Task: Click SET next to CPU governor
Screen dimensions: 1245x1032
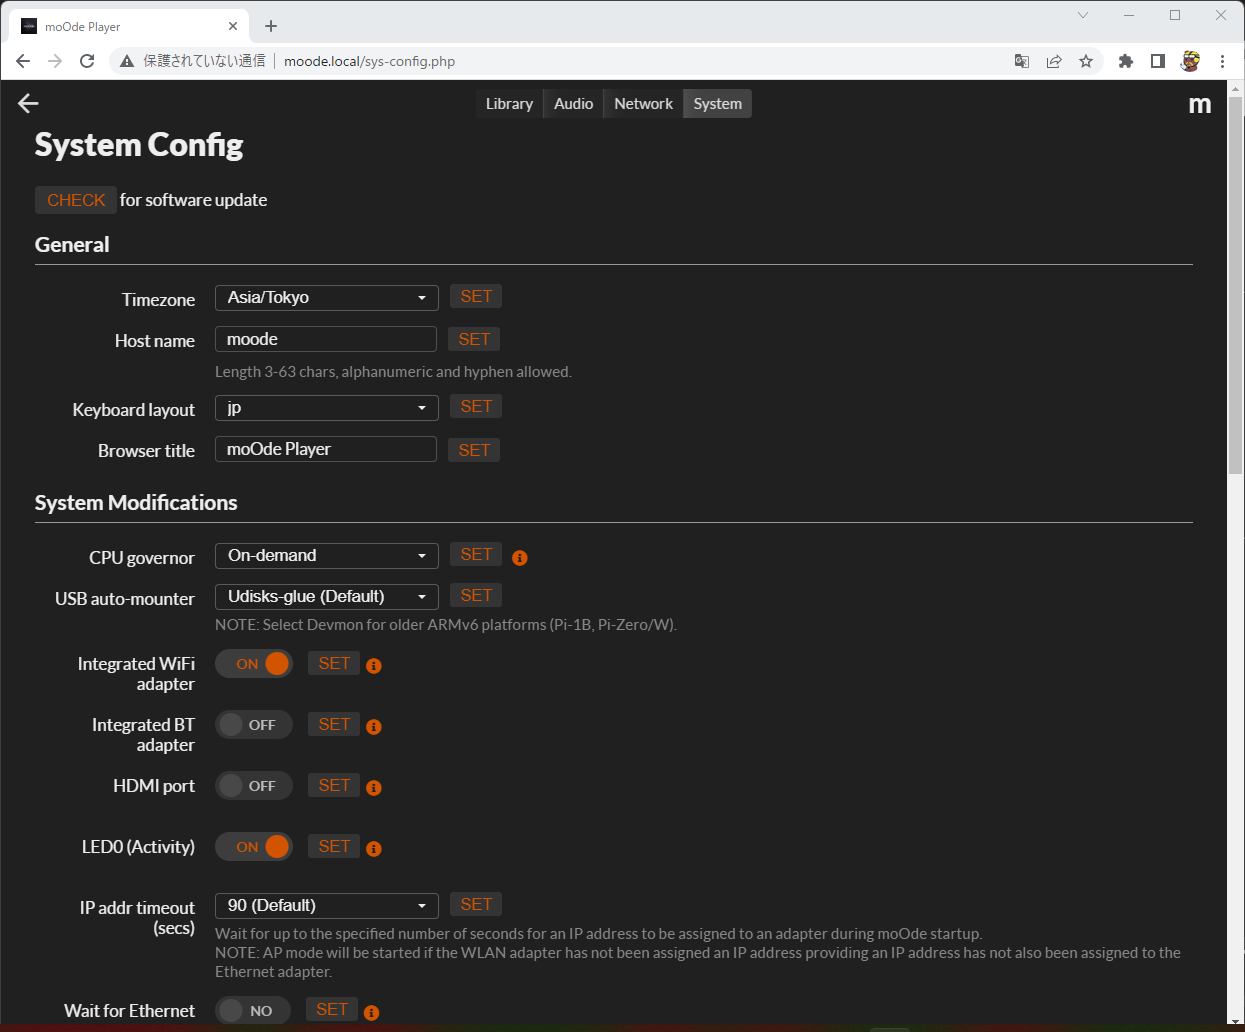Action: click(476, 555)
